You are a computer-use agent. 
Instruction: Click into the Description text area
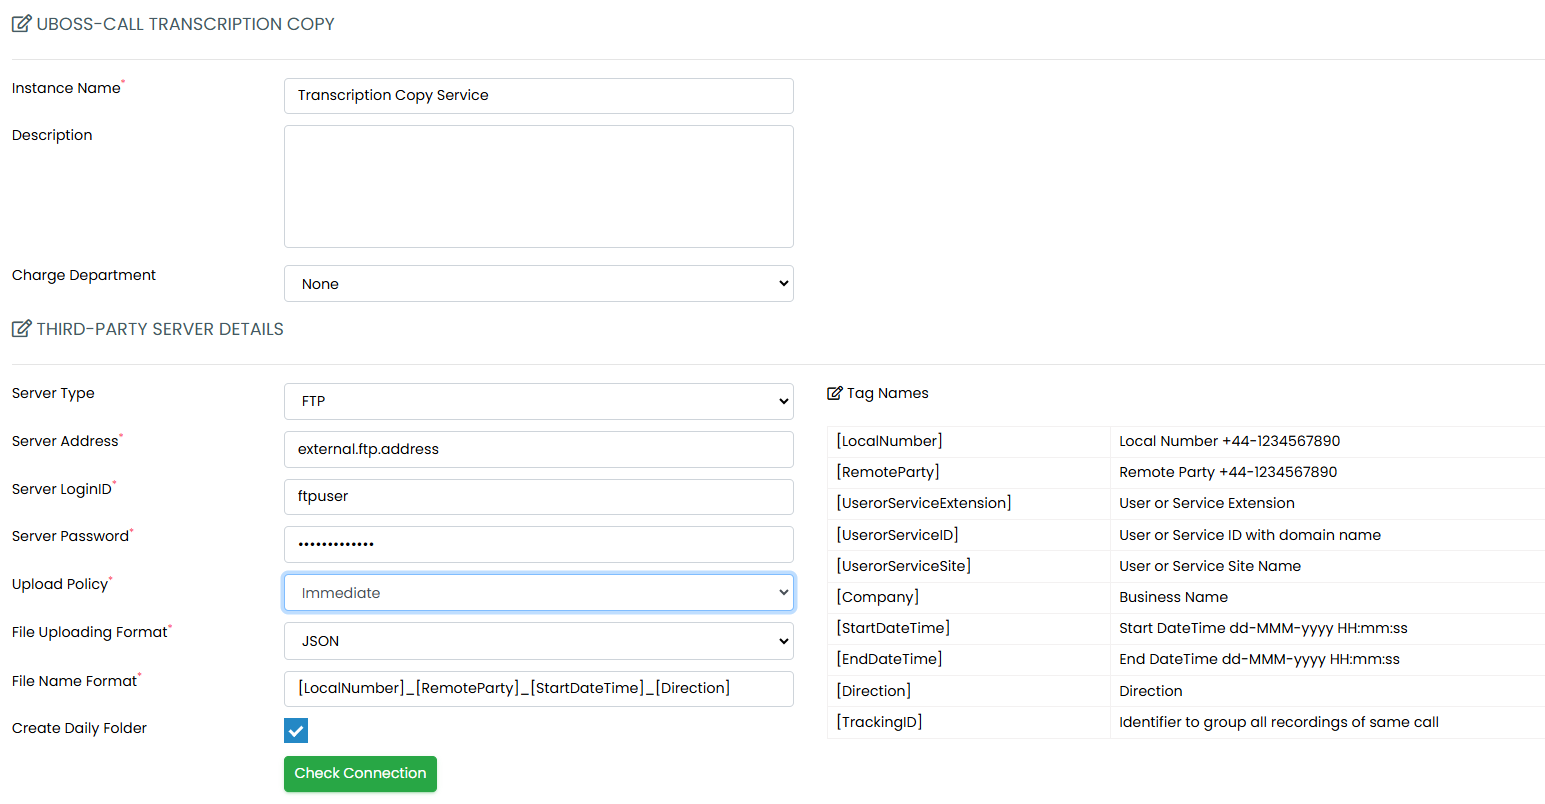coord(539,186)
